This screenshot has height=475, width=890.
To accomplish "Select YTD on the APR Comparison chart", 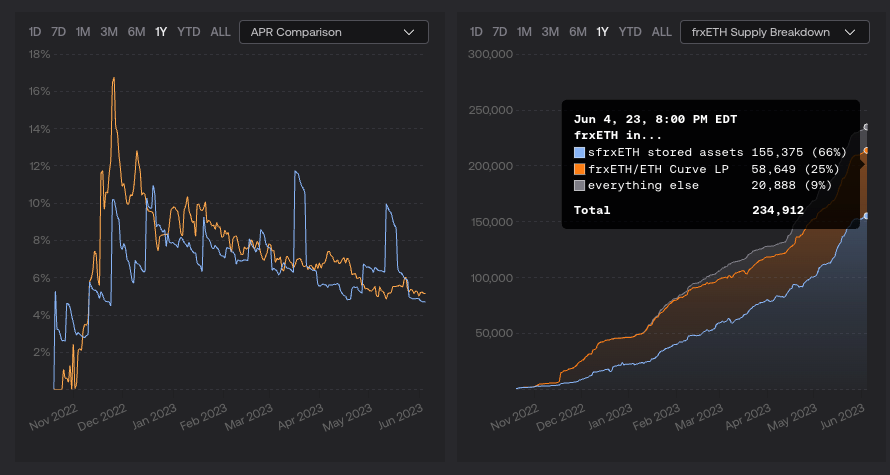I will pyautogui.click(x=189, y=32).
